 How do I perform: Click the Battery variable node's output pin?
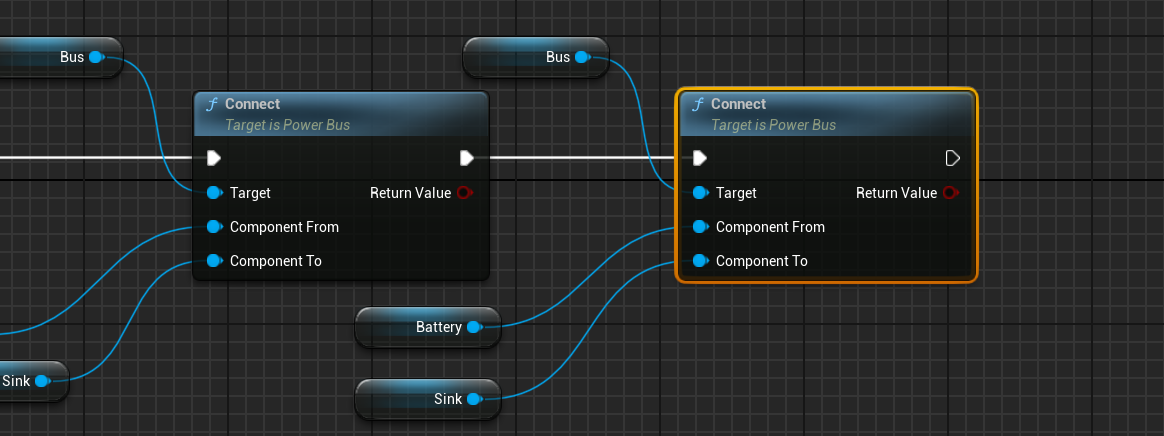tap(474, 327)
